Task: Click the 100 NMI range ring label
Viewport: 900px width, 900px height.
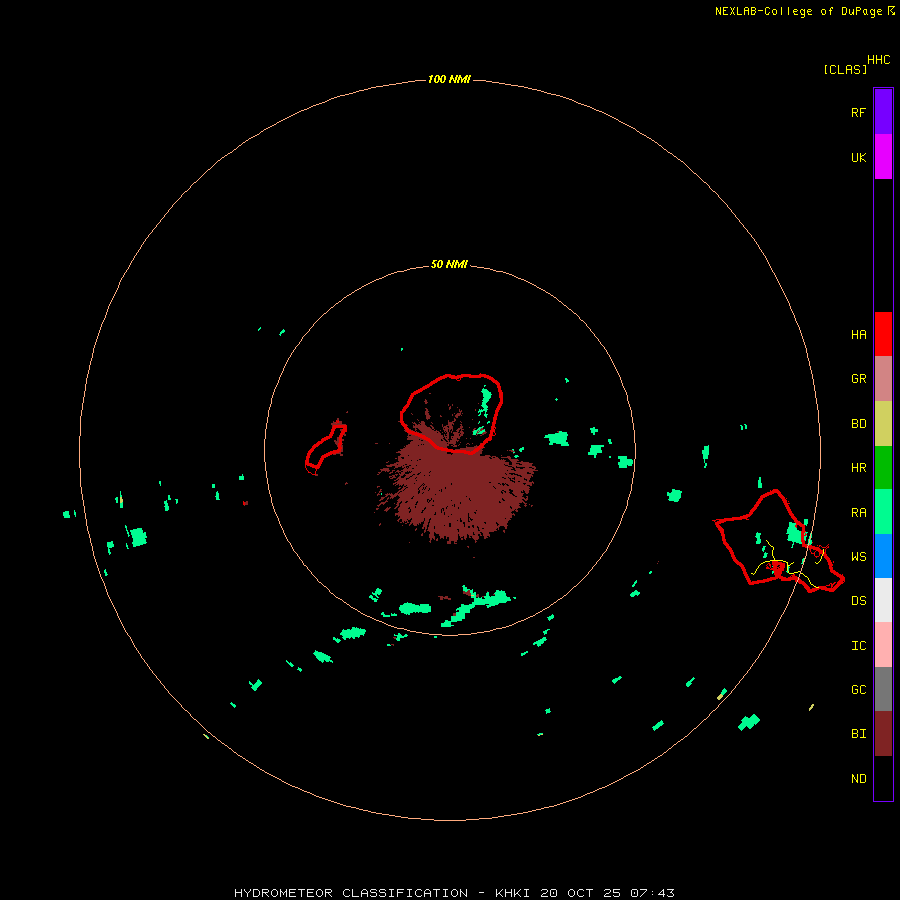Action: (x=449, y=79)
